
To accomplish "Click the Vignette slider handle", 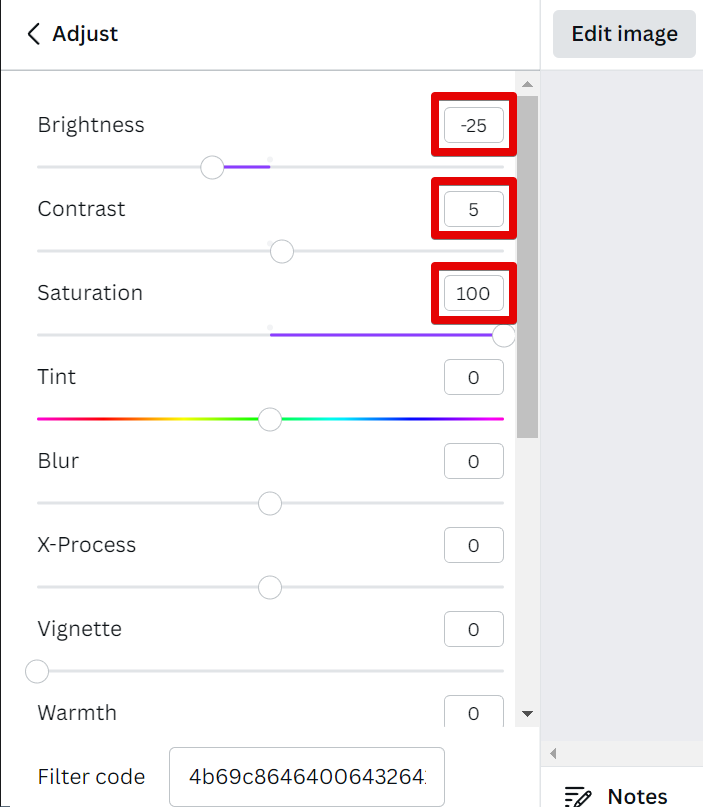I will tap(37, 671).
